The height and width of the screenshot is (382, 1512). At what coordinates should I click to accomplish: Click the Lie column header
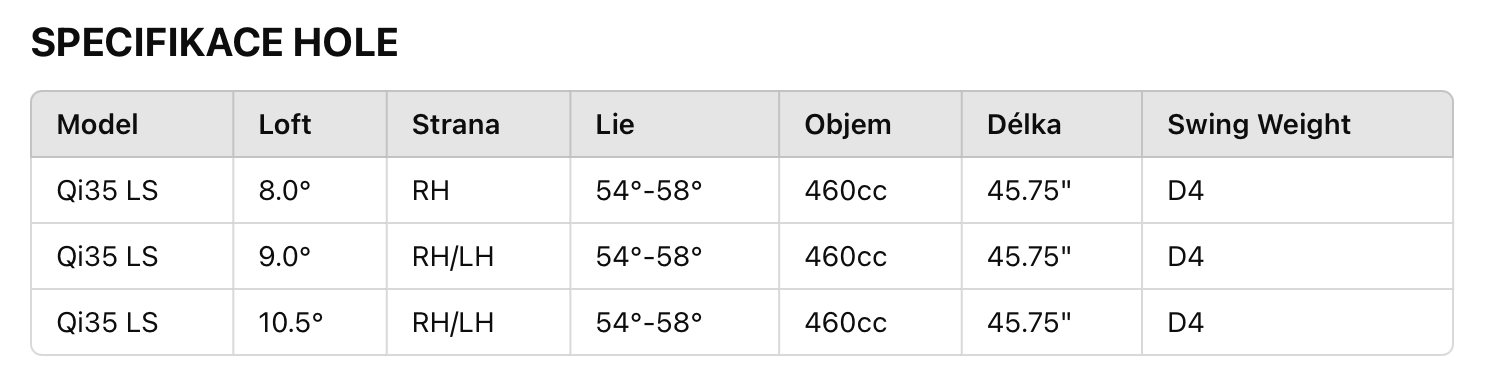[615, 124]
